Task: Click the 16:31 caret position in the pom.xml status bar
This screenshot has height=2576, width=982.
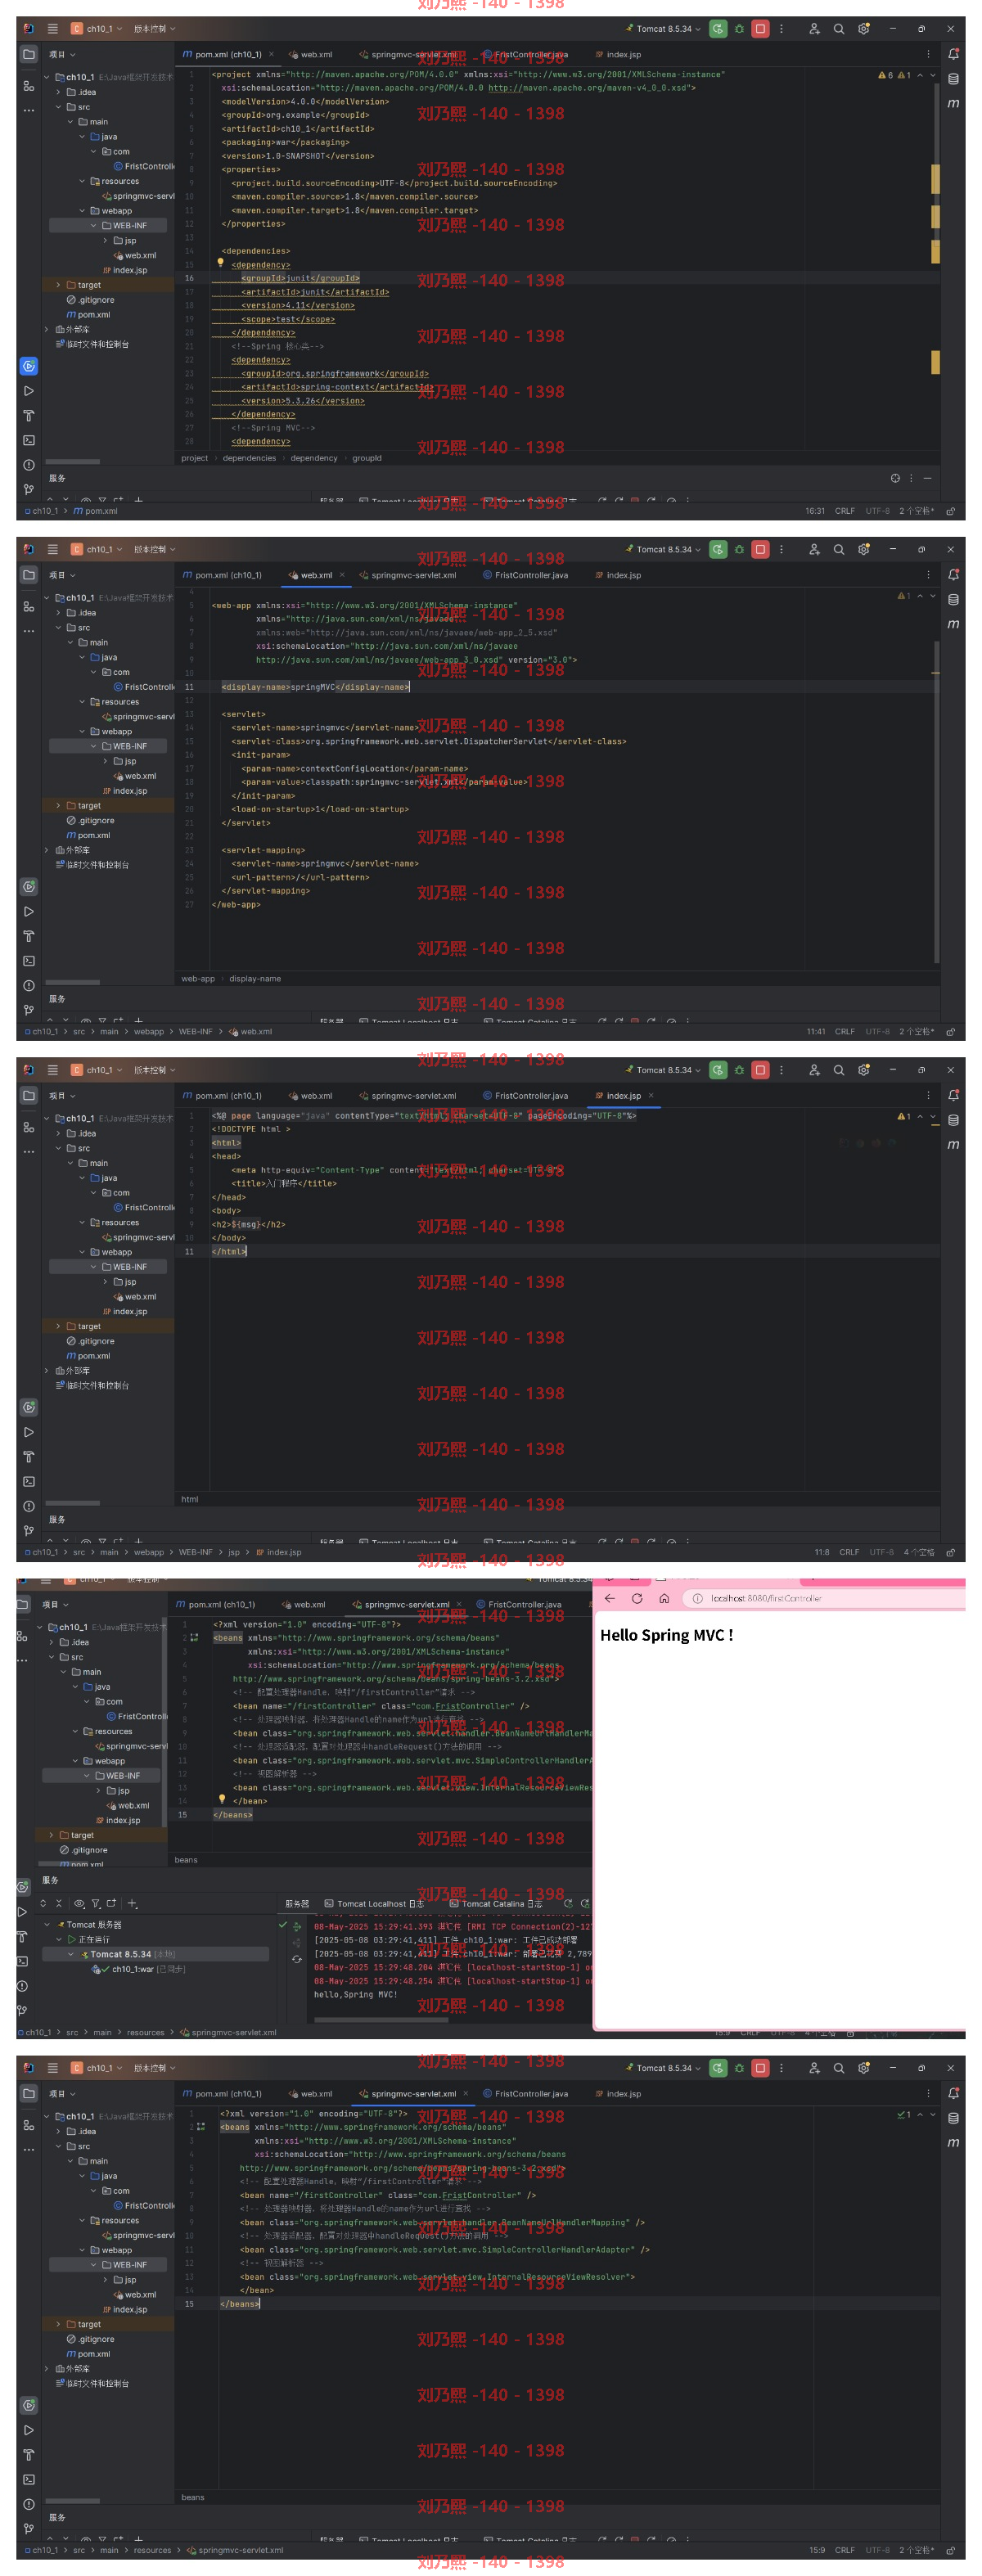Action: 815,511
